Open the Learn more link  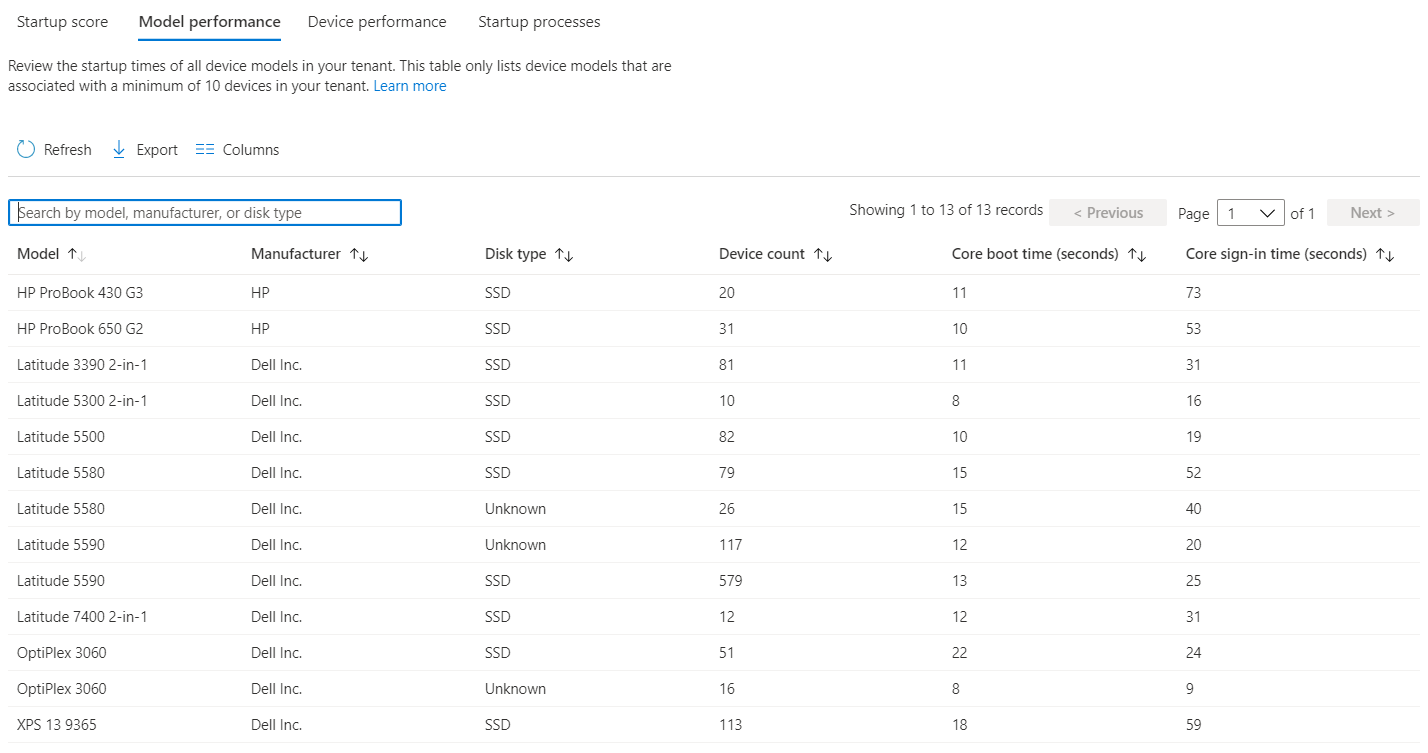tap(410, 85)
